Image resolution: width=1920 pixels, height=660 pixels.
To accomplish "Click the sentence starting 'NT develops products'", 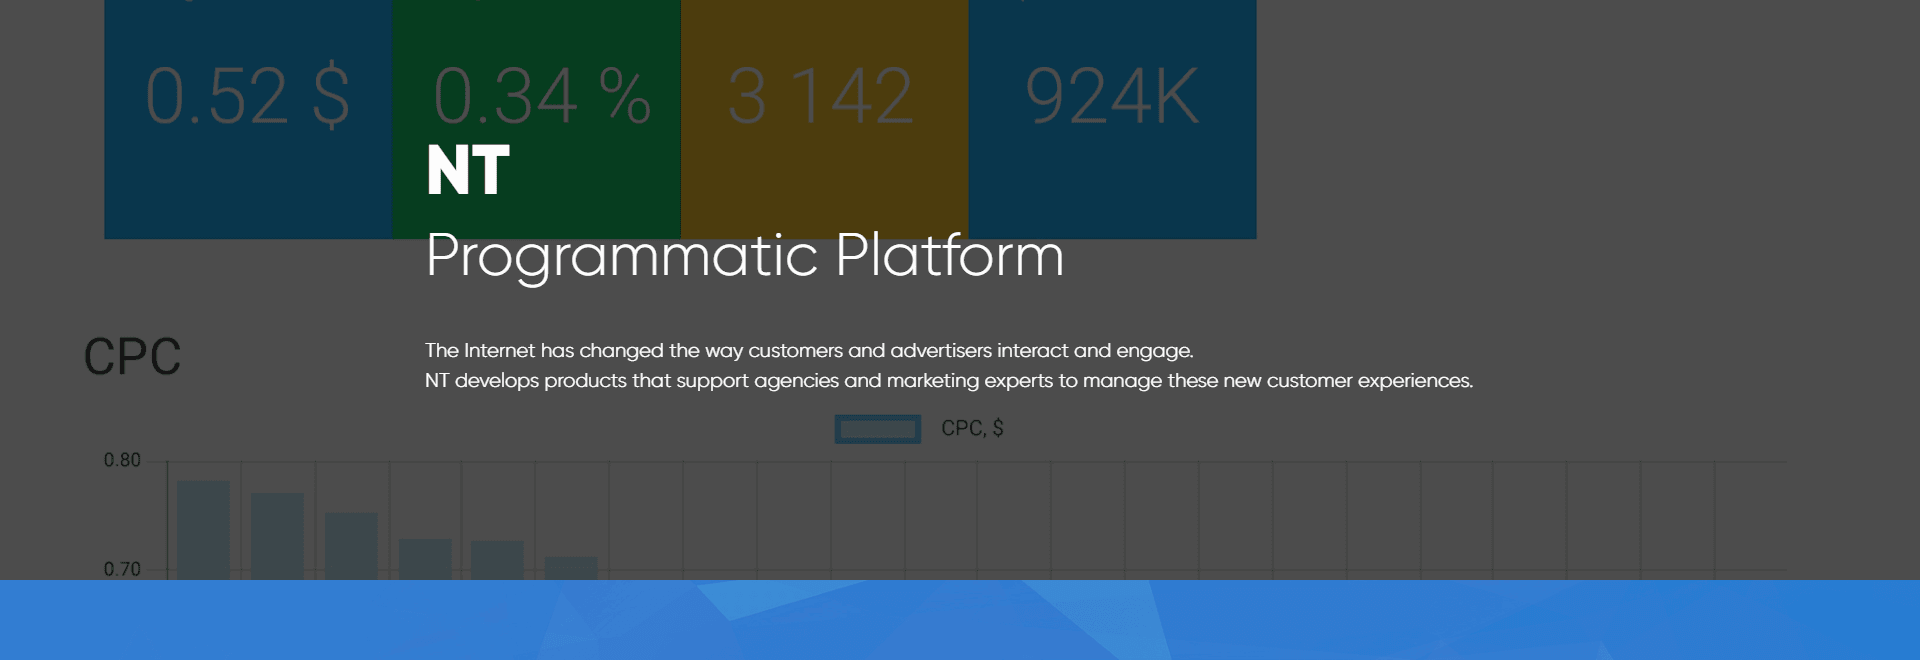I will 949,381.
